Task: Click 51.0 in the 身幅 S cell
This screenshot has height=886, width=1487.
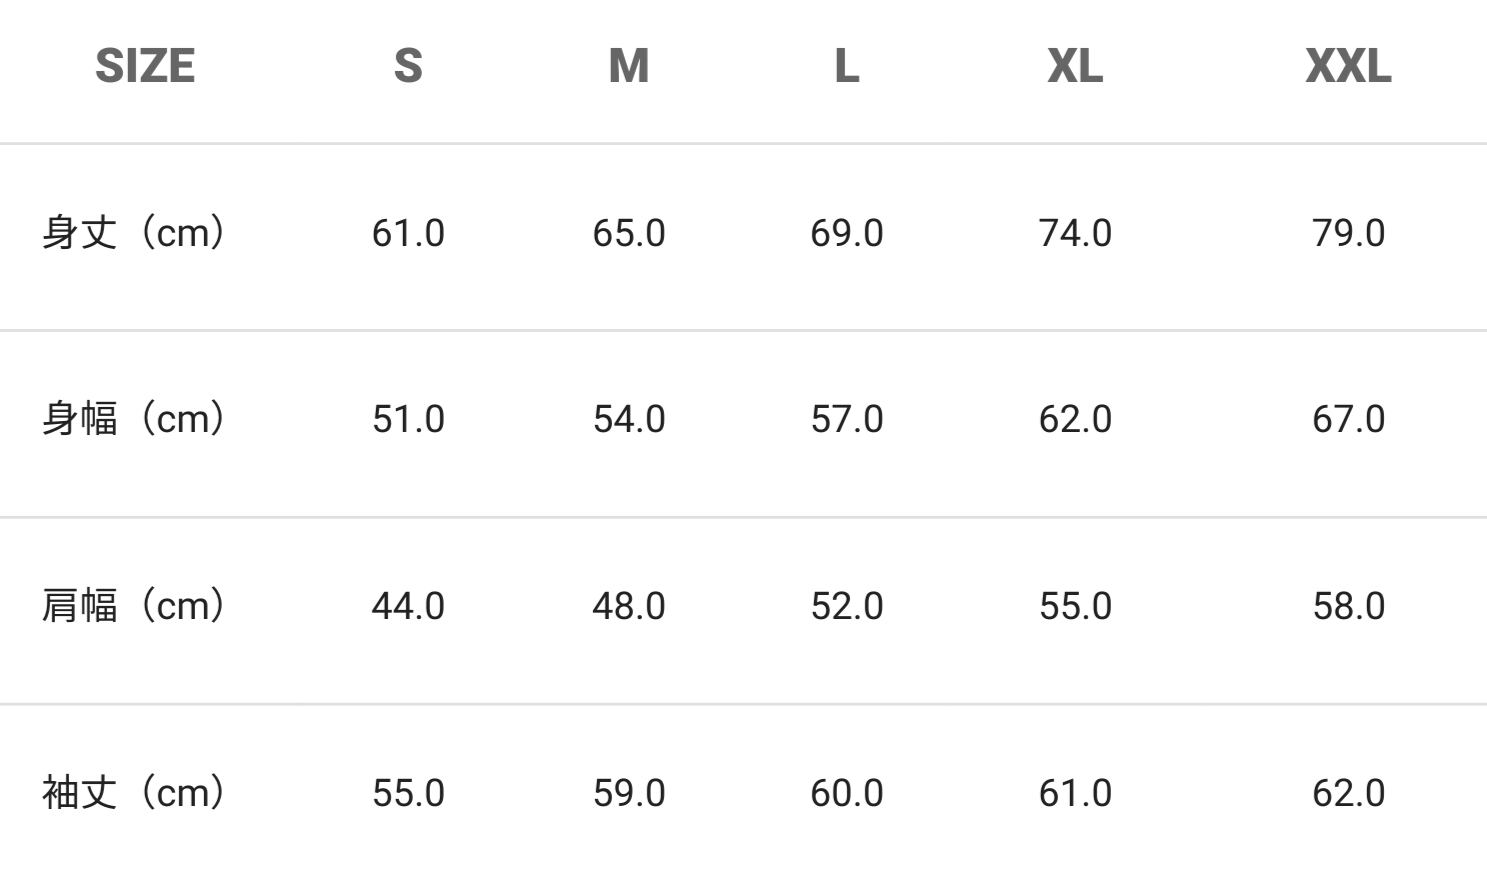Action: (408, 419)
